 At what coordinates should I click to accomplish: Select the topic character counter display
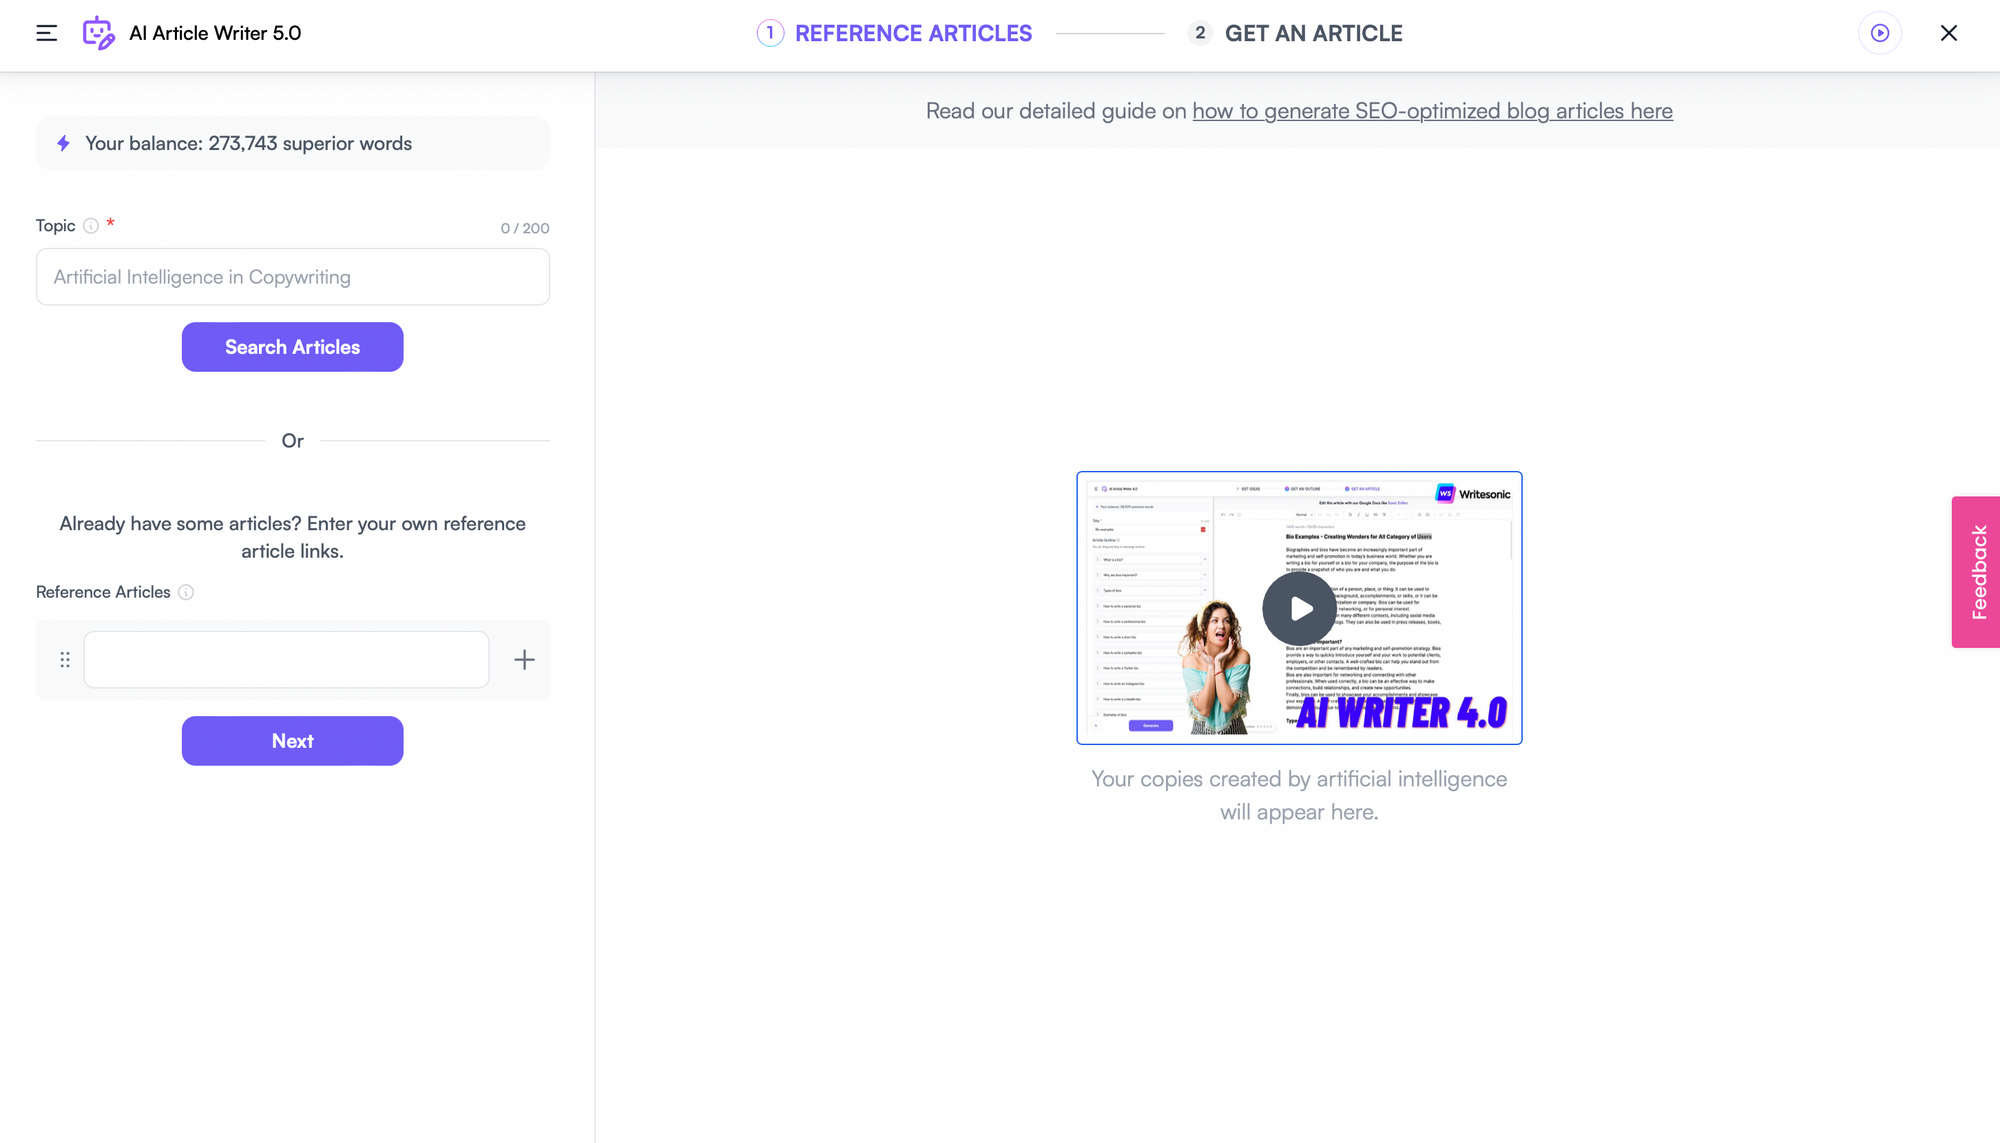[x=523, y=225]
